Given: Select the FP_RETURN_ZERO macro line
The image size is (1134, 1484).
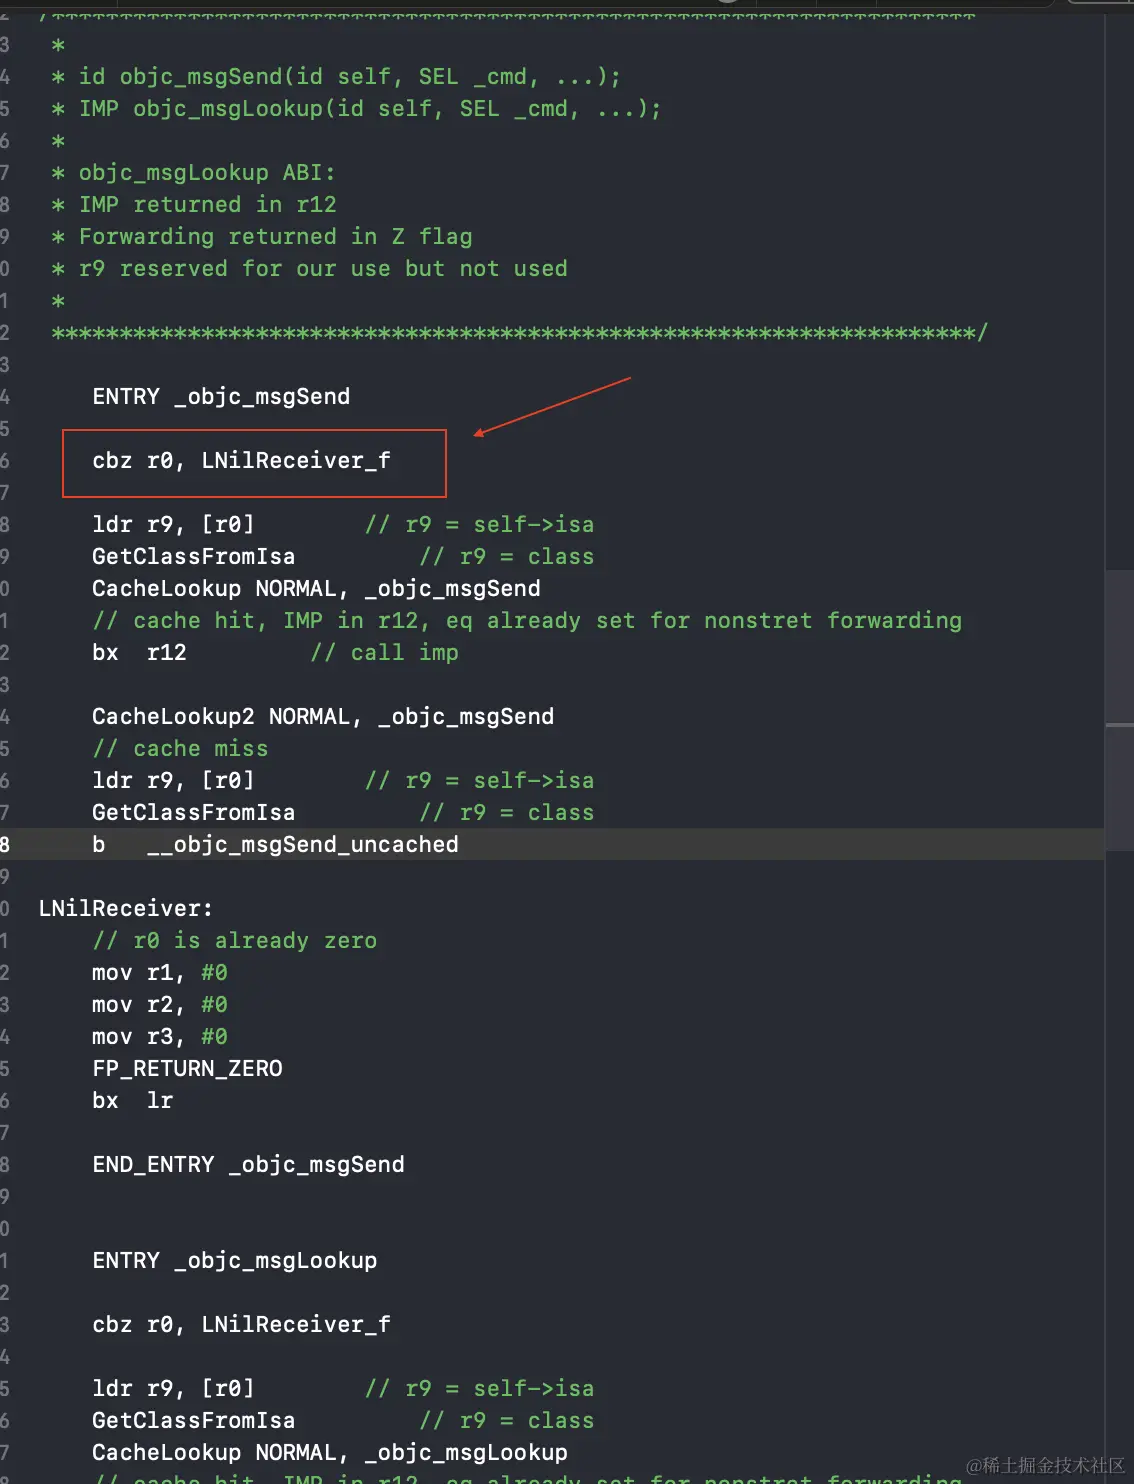Looking at the screenshot, I should click(187, 1069).
